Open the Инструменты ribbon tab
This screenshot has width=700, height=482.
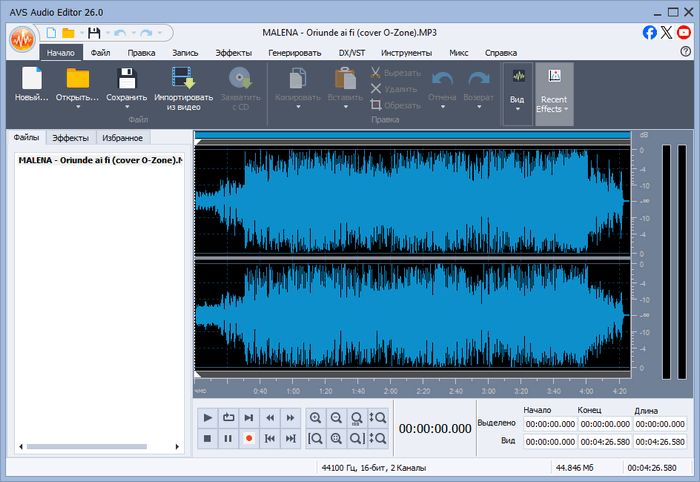click(x=406, y=52)
